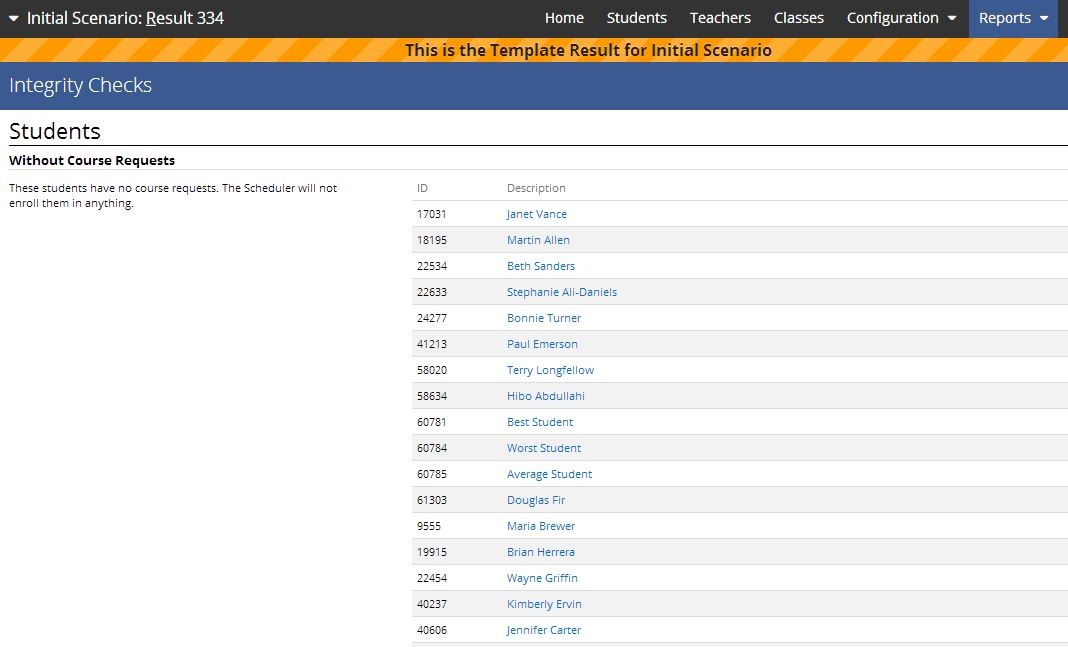This screenshot has height=647, width=1068.
Task: Go to the Classes page
Action: [798, 17]
